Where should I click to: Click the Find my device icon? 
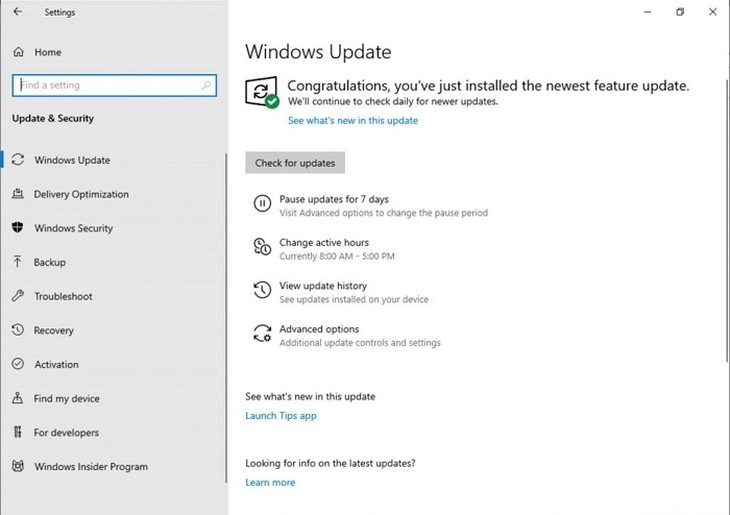pyautogui.click(x=18, y=398)
